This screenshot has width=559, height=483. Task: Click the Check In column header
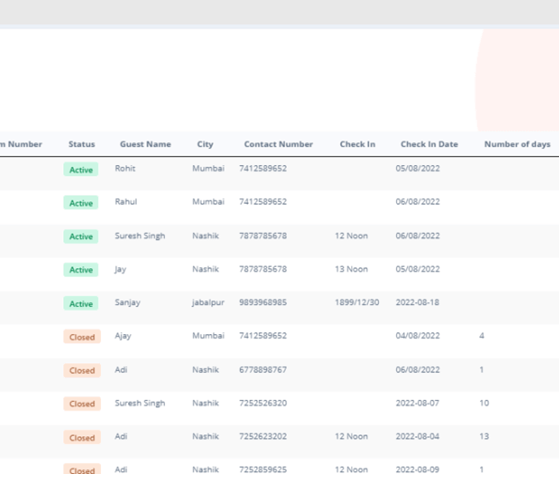[358, 144]
